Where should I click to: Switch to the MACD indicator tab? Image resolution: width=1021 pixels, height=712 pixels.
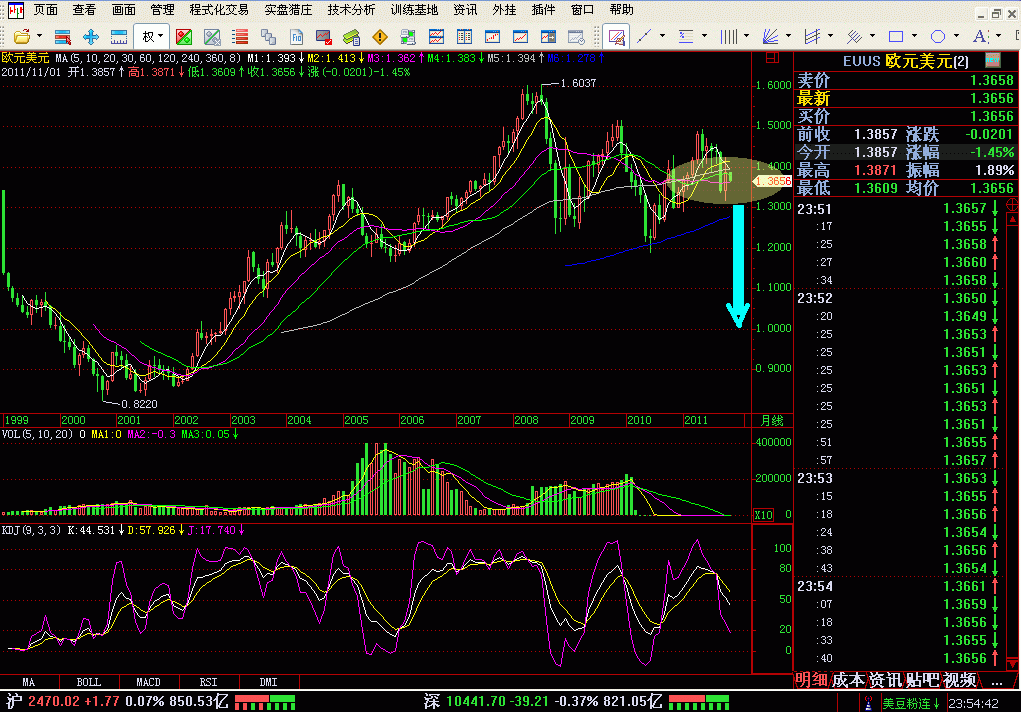pos(148,682)
